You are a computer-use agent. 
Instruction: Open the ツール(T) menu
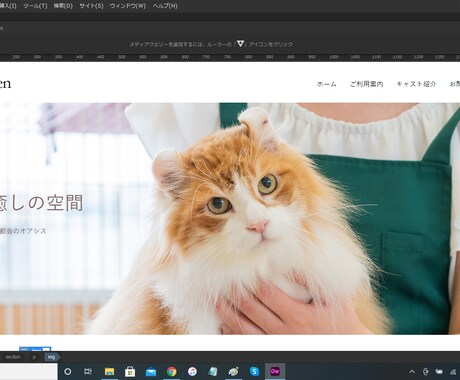click(35, 6)
